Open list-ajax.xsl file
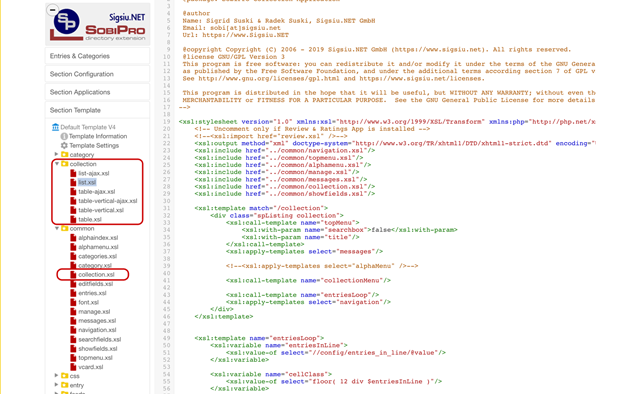636x394 pixels. 94,173
